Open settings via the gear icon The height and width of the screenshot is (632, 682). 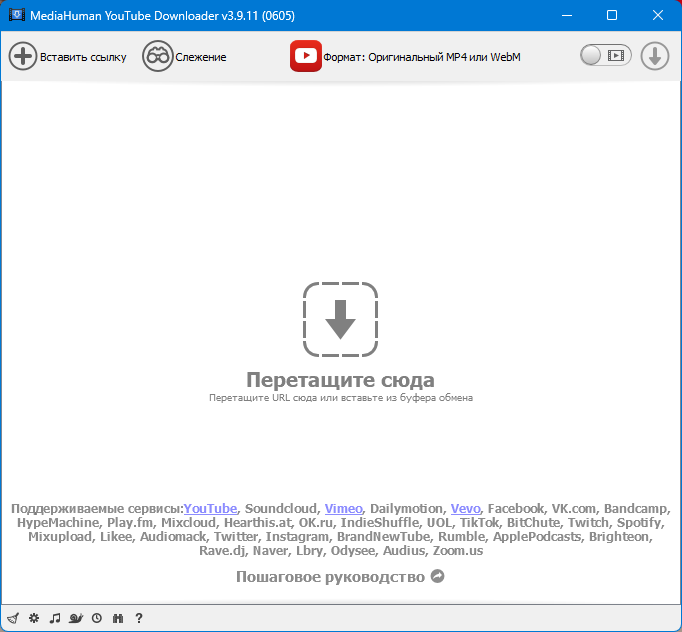click(34, 618)
